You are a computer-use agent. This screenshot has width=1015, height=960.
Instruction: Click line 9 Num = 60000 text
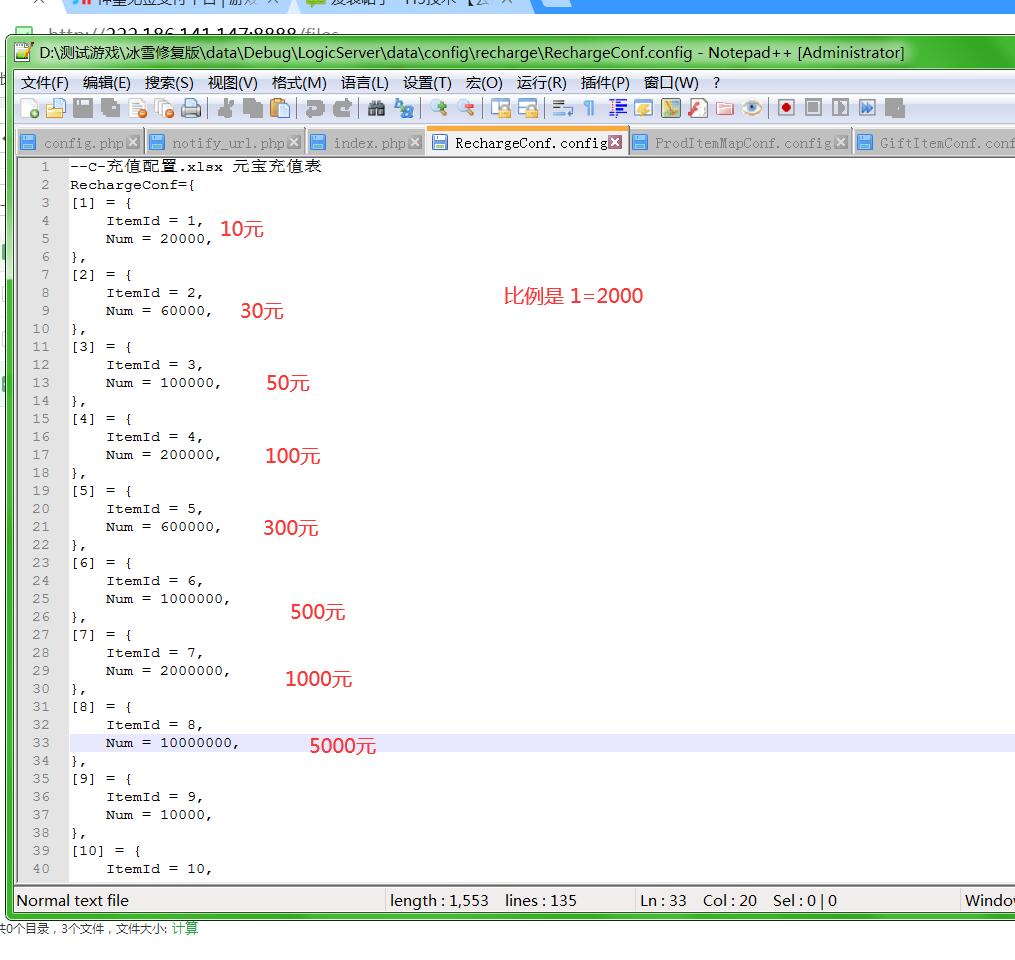coord(158,311)
